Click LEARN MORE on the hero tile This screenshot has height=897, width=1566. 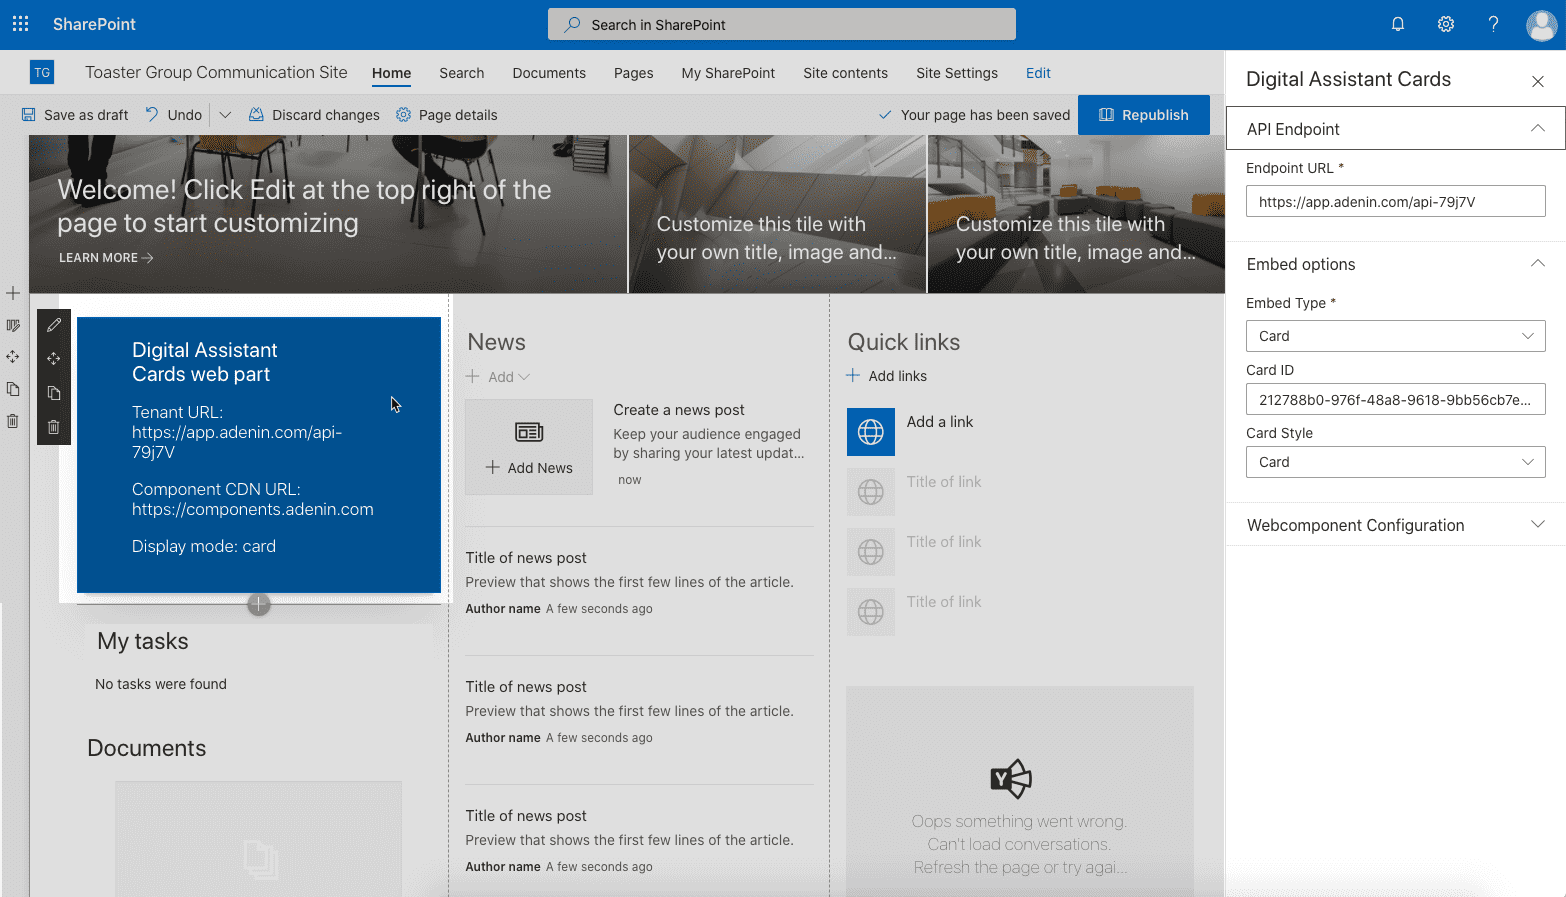pos(106,257)
